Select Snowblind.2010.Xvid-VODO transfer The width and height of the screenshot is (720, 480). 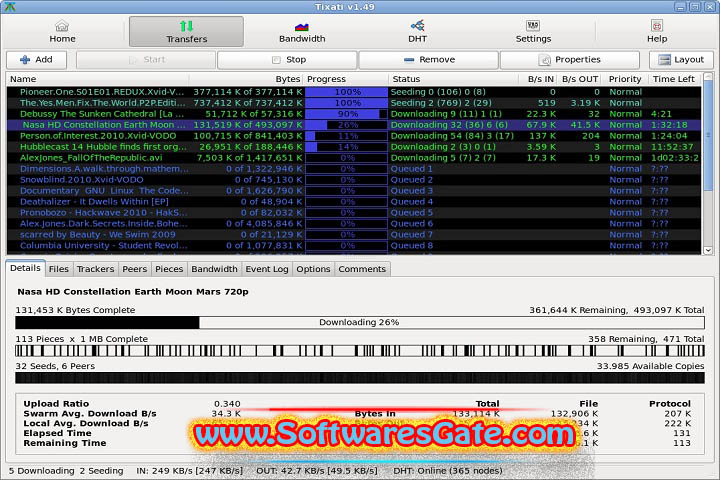(x=354, y=180)
